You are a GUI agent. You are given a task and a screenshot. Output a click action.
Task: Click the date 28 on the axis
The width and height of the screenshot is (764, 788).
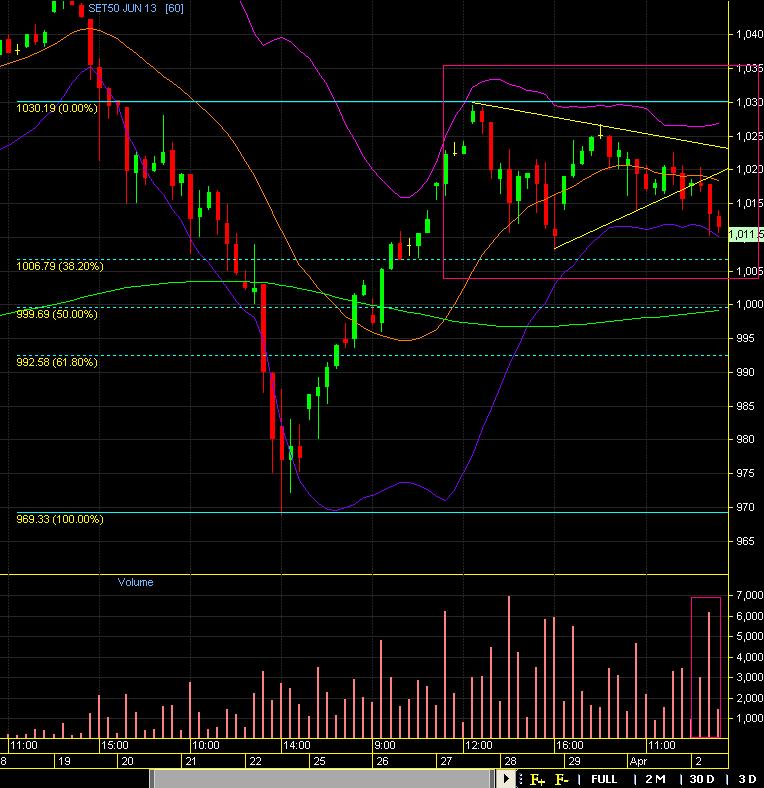click(510, 761)
